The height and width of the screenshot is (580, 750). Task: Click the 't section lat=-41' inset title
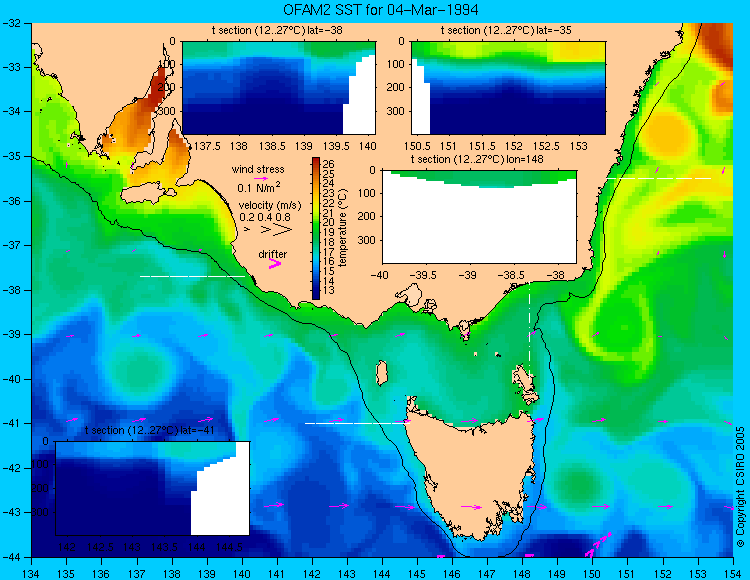pyautogui.click(x=150, y=430)
